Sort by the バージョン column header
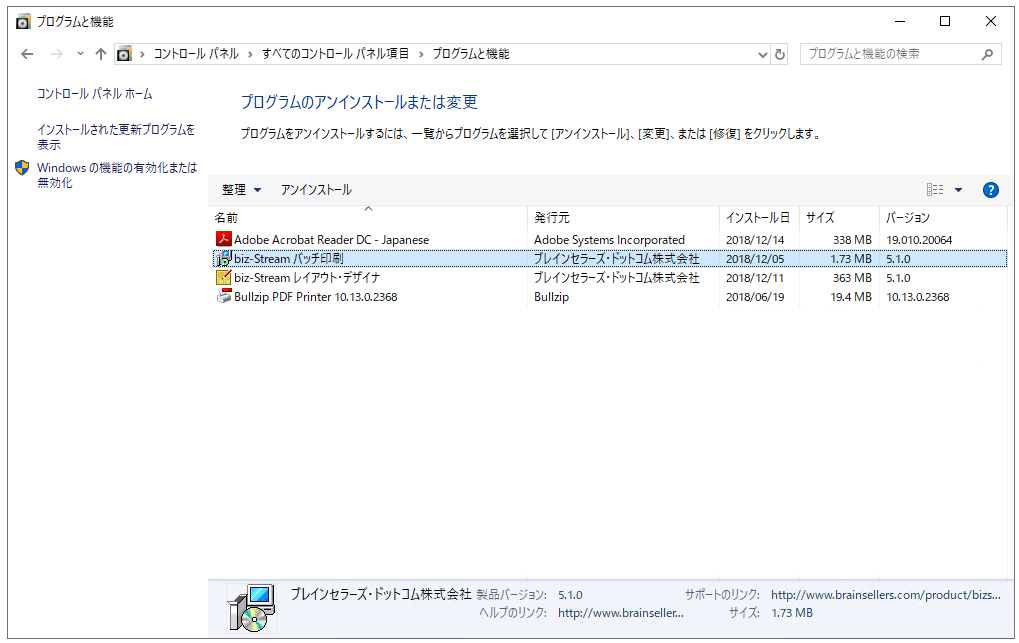Image resolution: width=1019 pixels, height=643 pixels. tap(943, 217)
